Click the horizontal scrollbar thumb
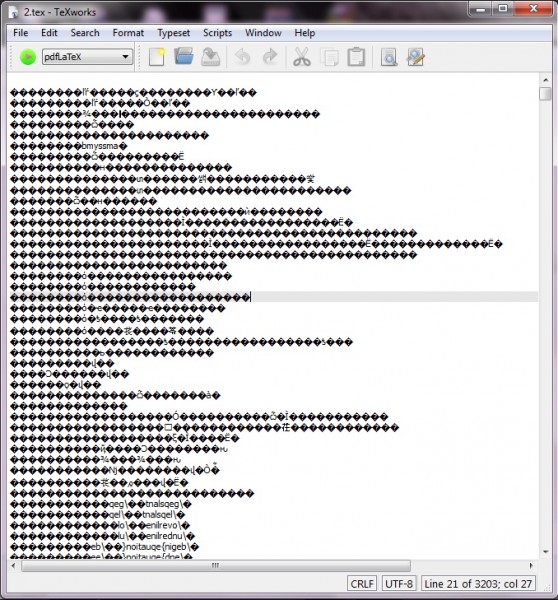The image size is (558, 600). 216,566
